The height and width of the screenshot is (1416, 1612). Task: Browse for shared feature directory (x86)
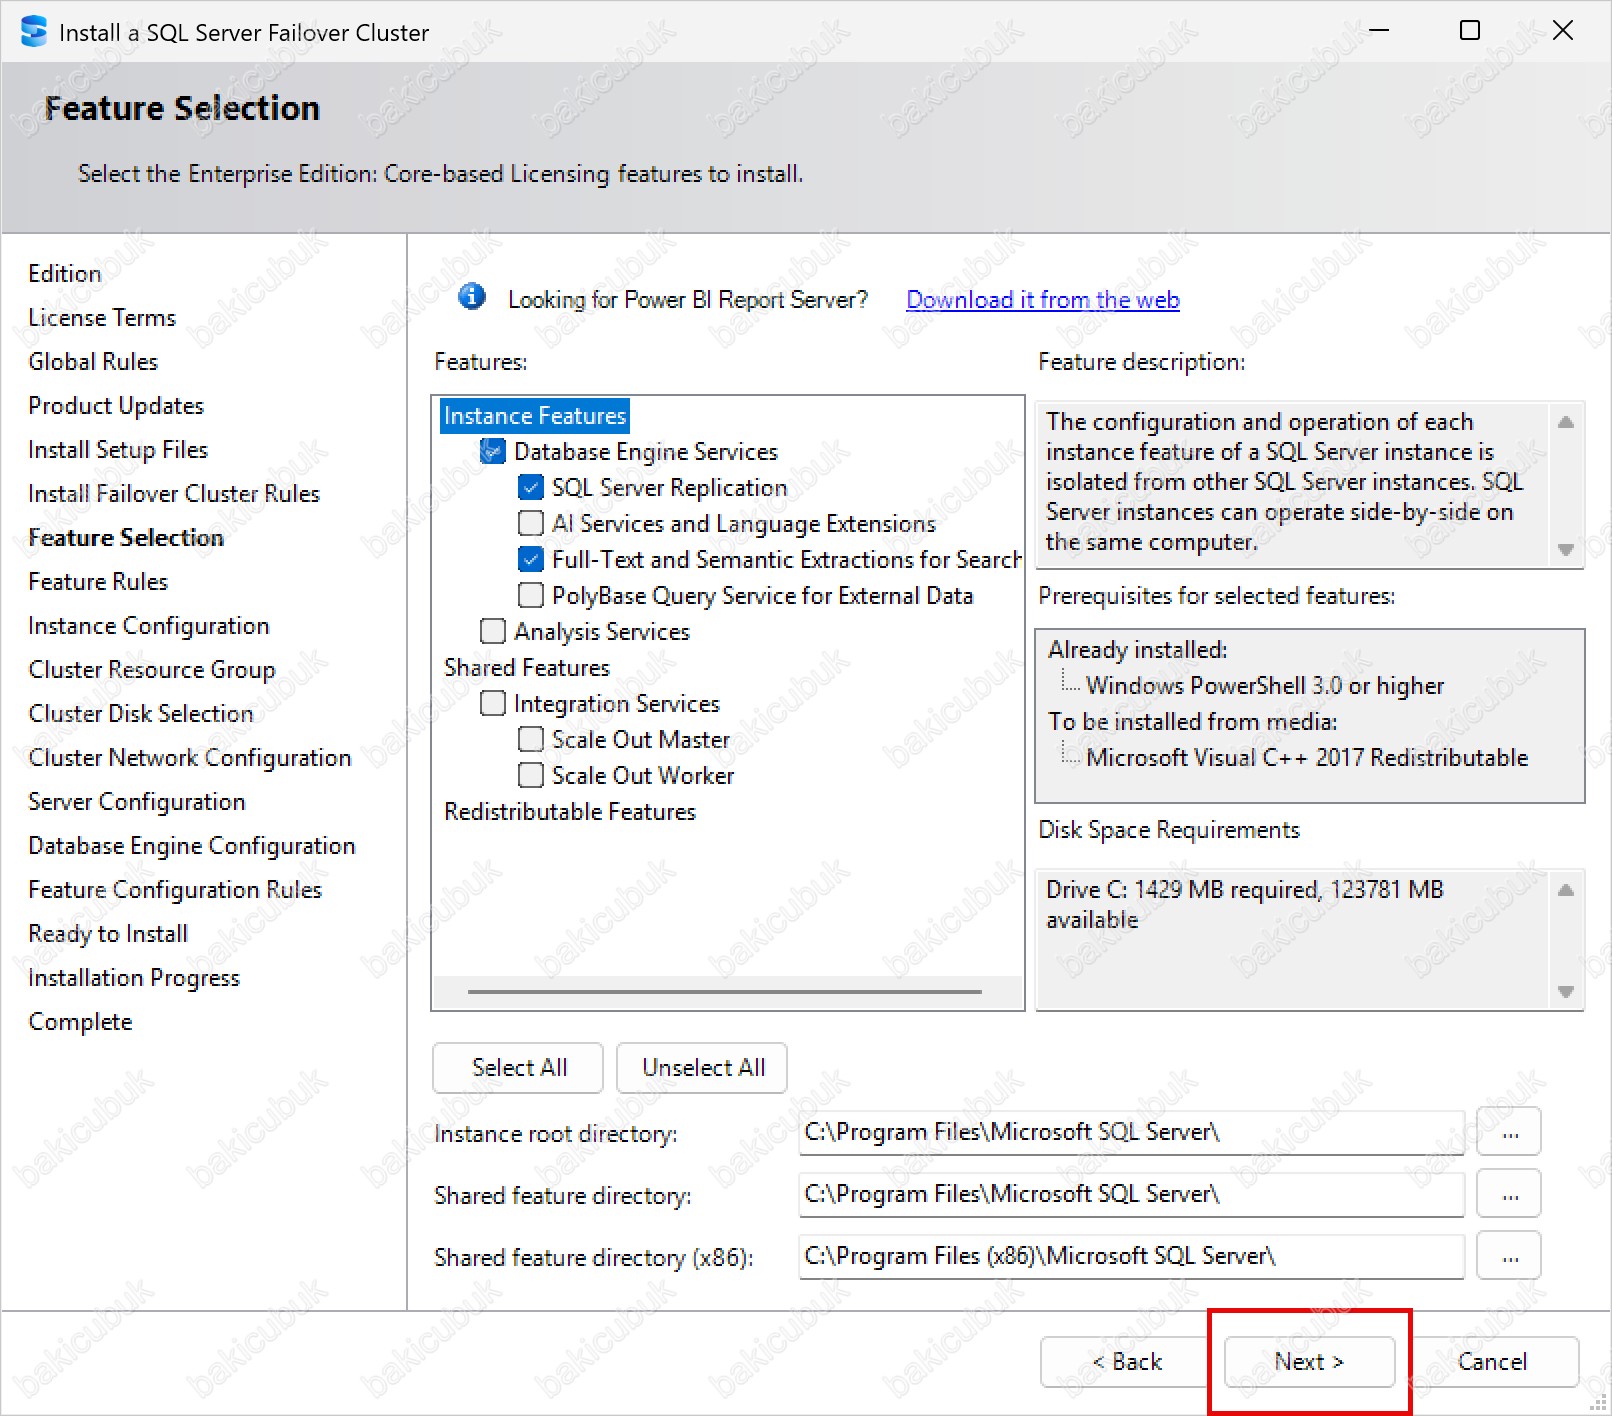tap(1508, 1256)
